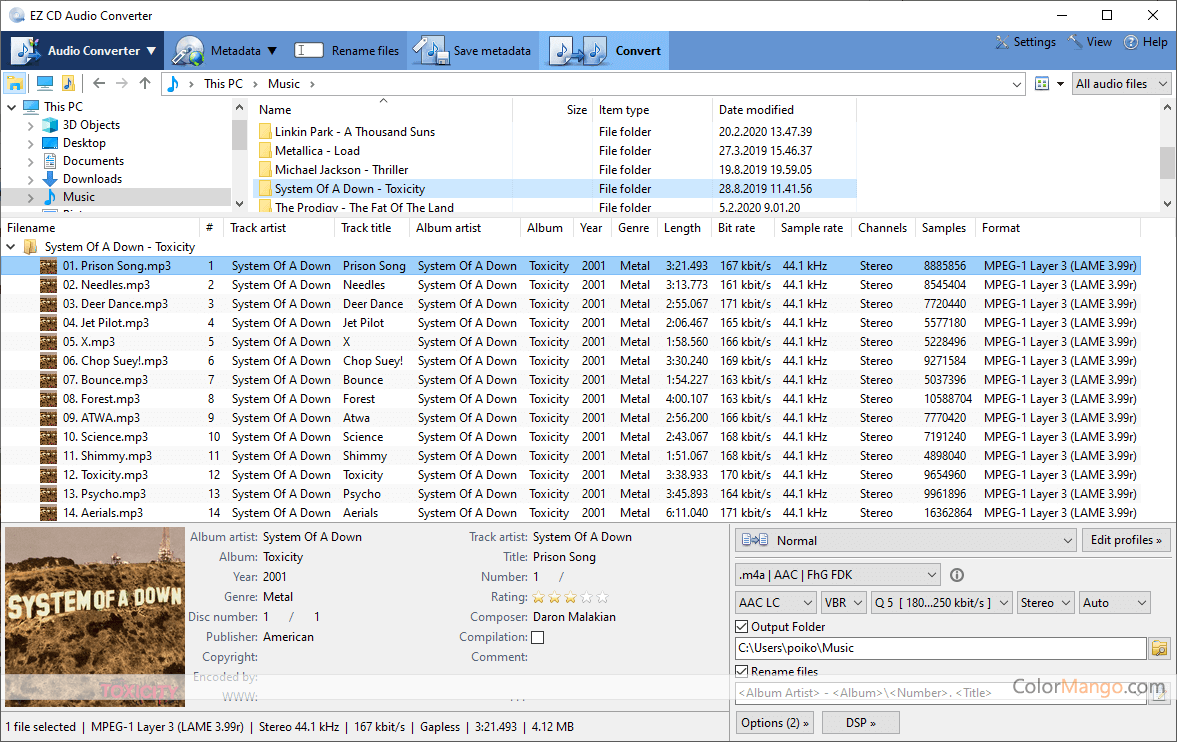The width and height of the screenshot is (1177, 742).
Task: Click the DSP button
Action: [860, 722]
